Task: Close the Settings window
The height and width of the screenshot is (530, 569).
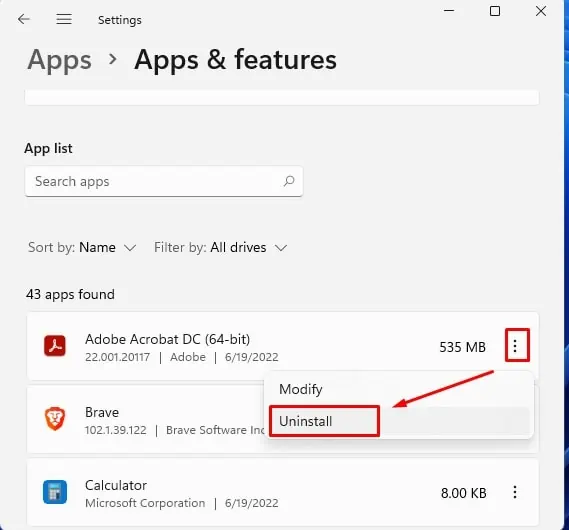Action: (x=541, y=11)
